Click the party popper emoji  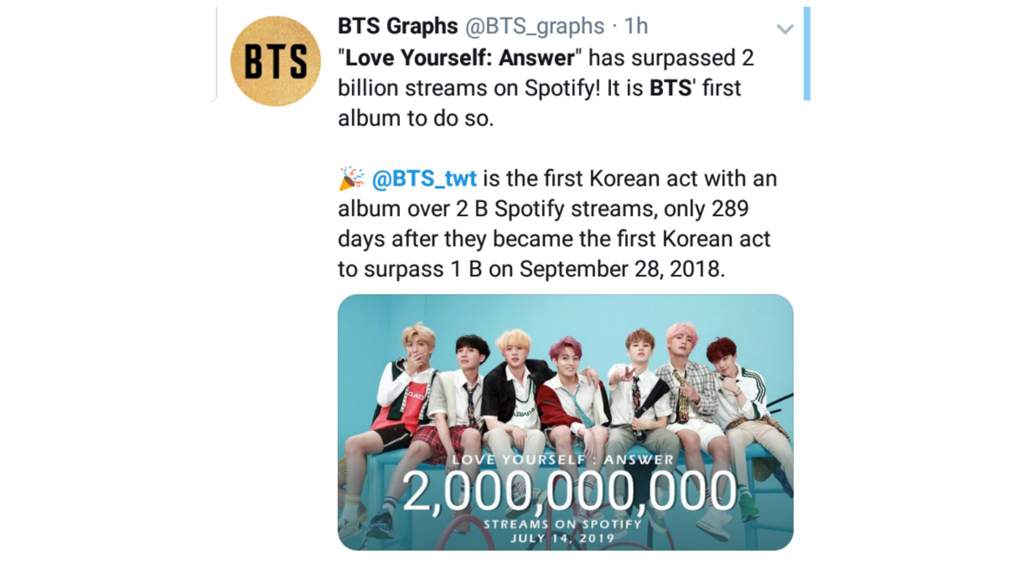351,178
